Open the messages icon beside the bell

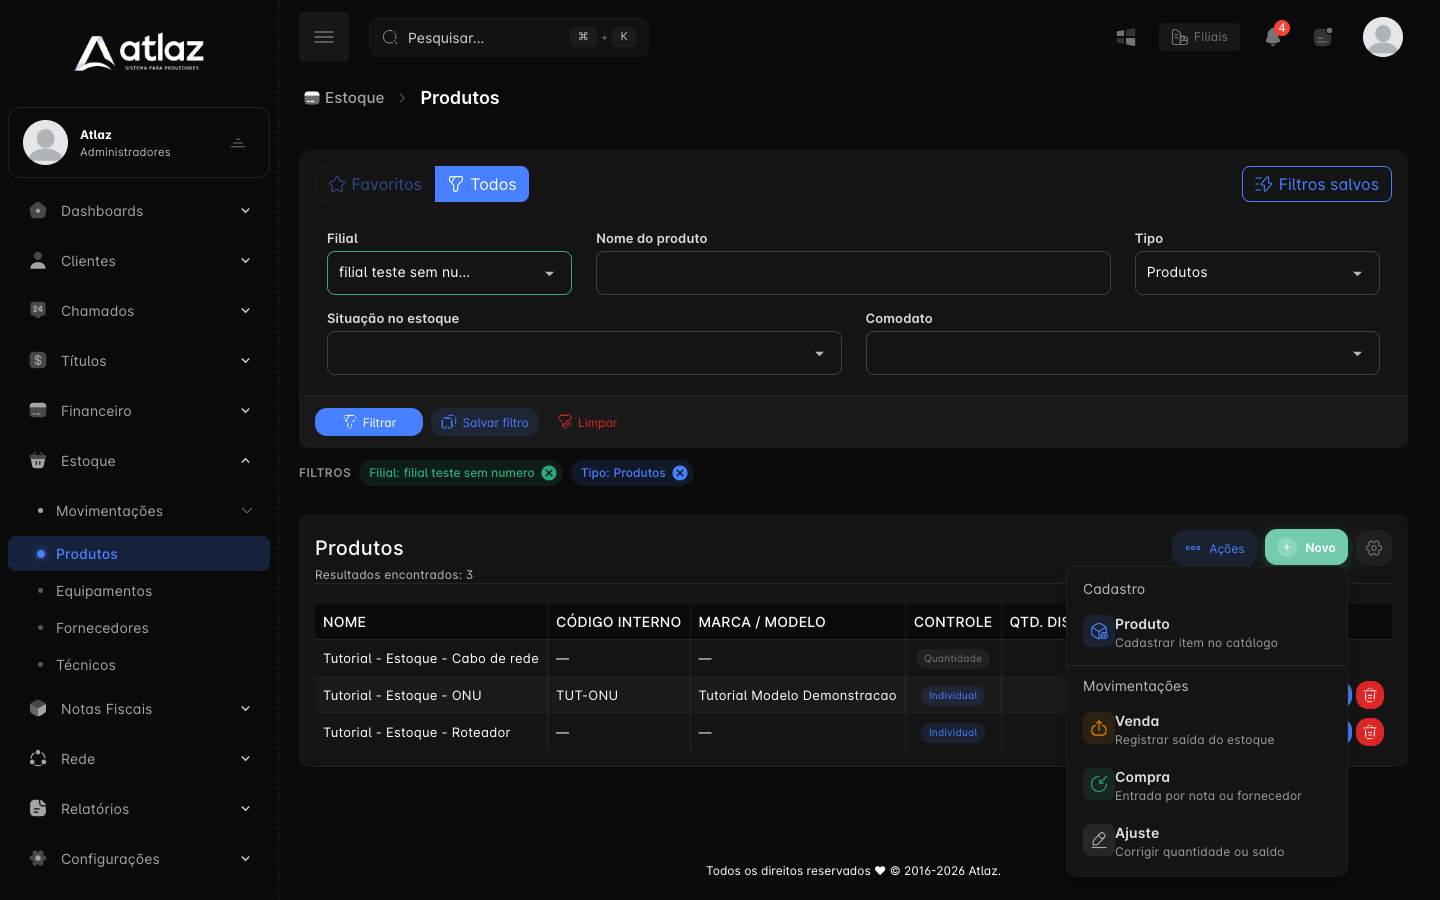1323,37
